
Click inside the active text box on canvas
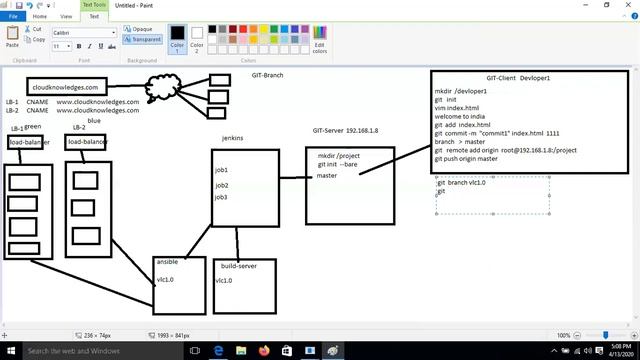[493, 196]
